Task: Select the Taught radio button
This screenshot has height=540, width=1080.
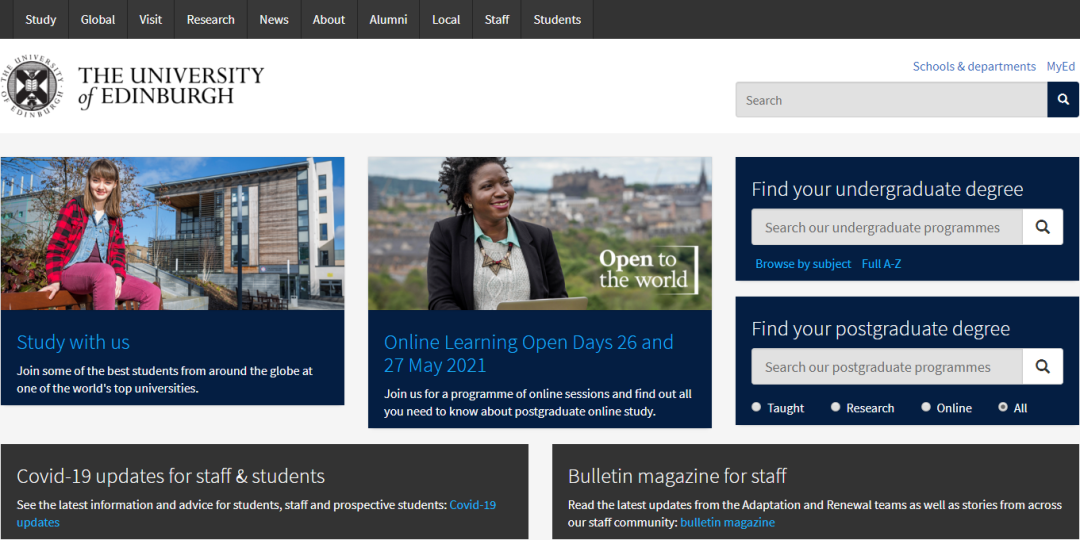Action: (x=756, y=407)
